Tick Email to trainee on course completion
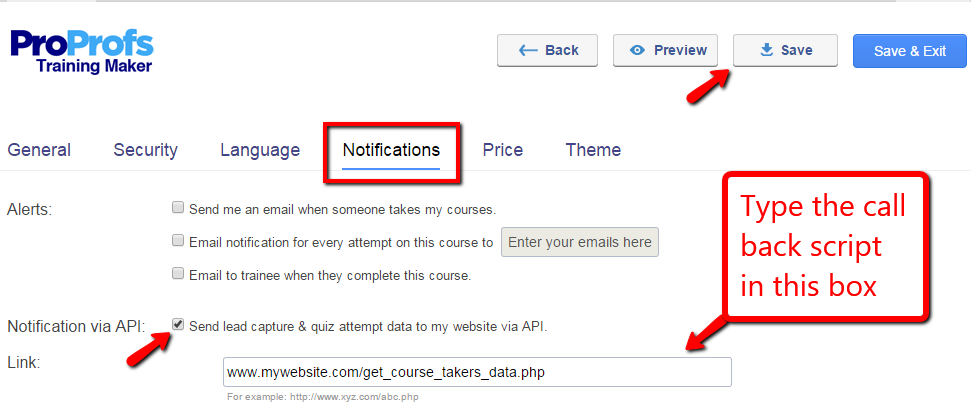 click(x=178, y=273)
